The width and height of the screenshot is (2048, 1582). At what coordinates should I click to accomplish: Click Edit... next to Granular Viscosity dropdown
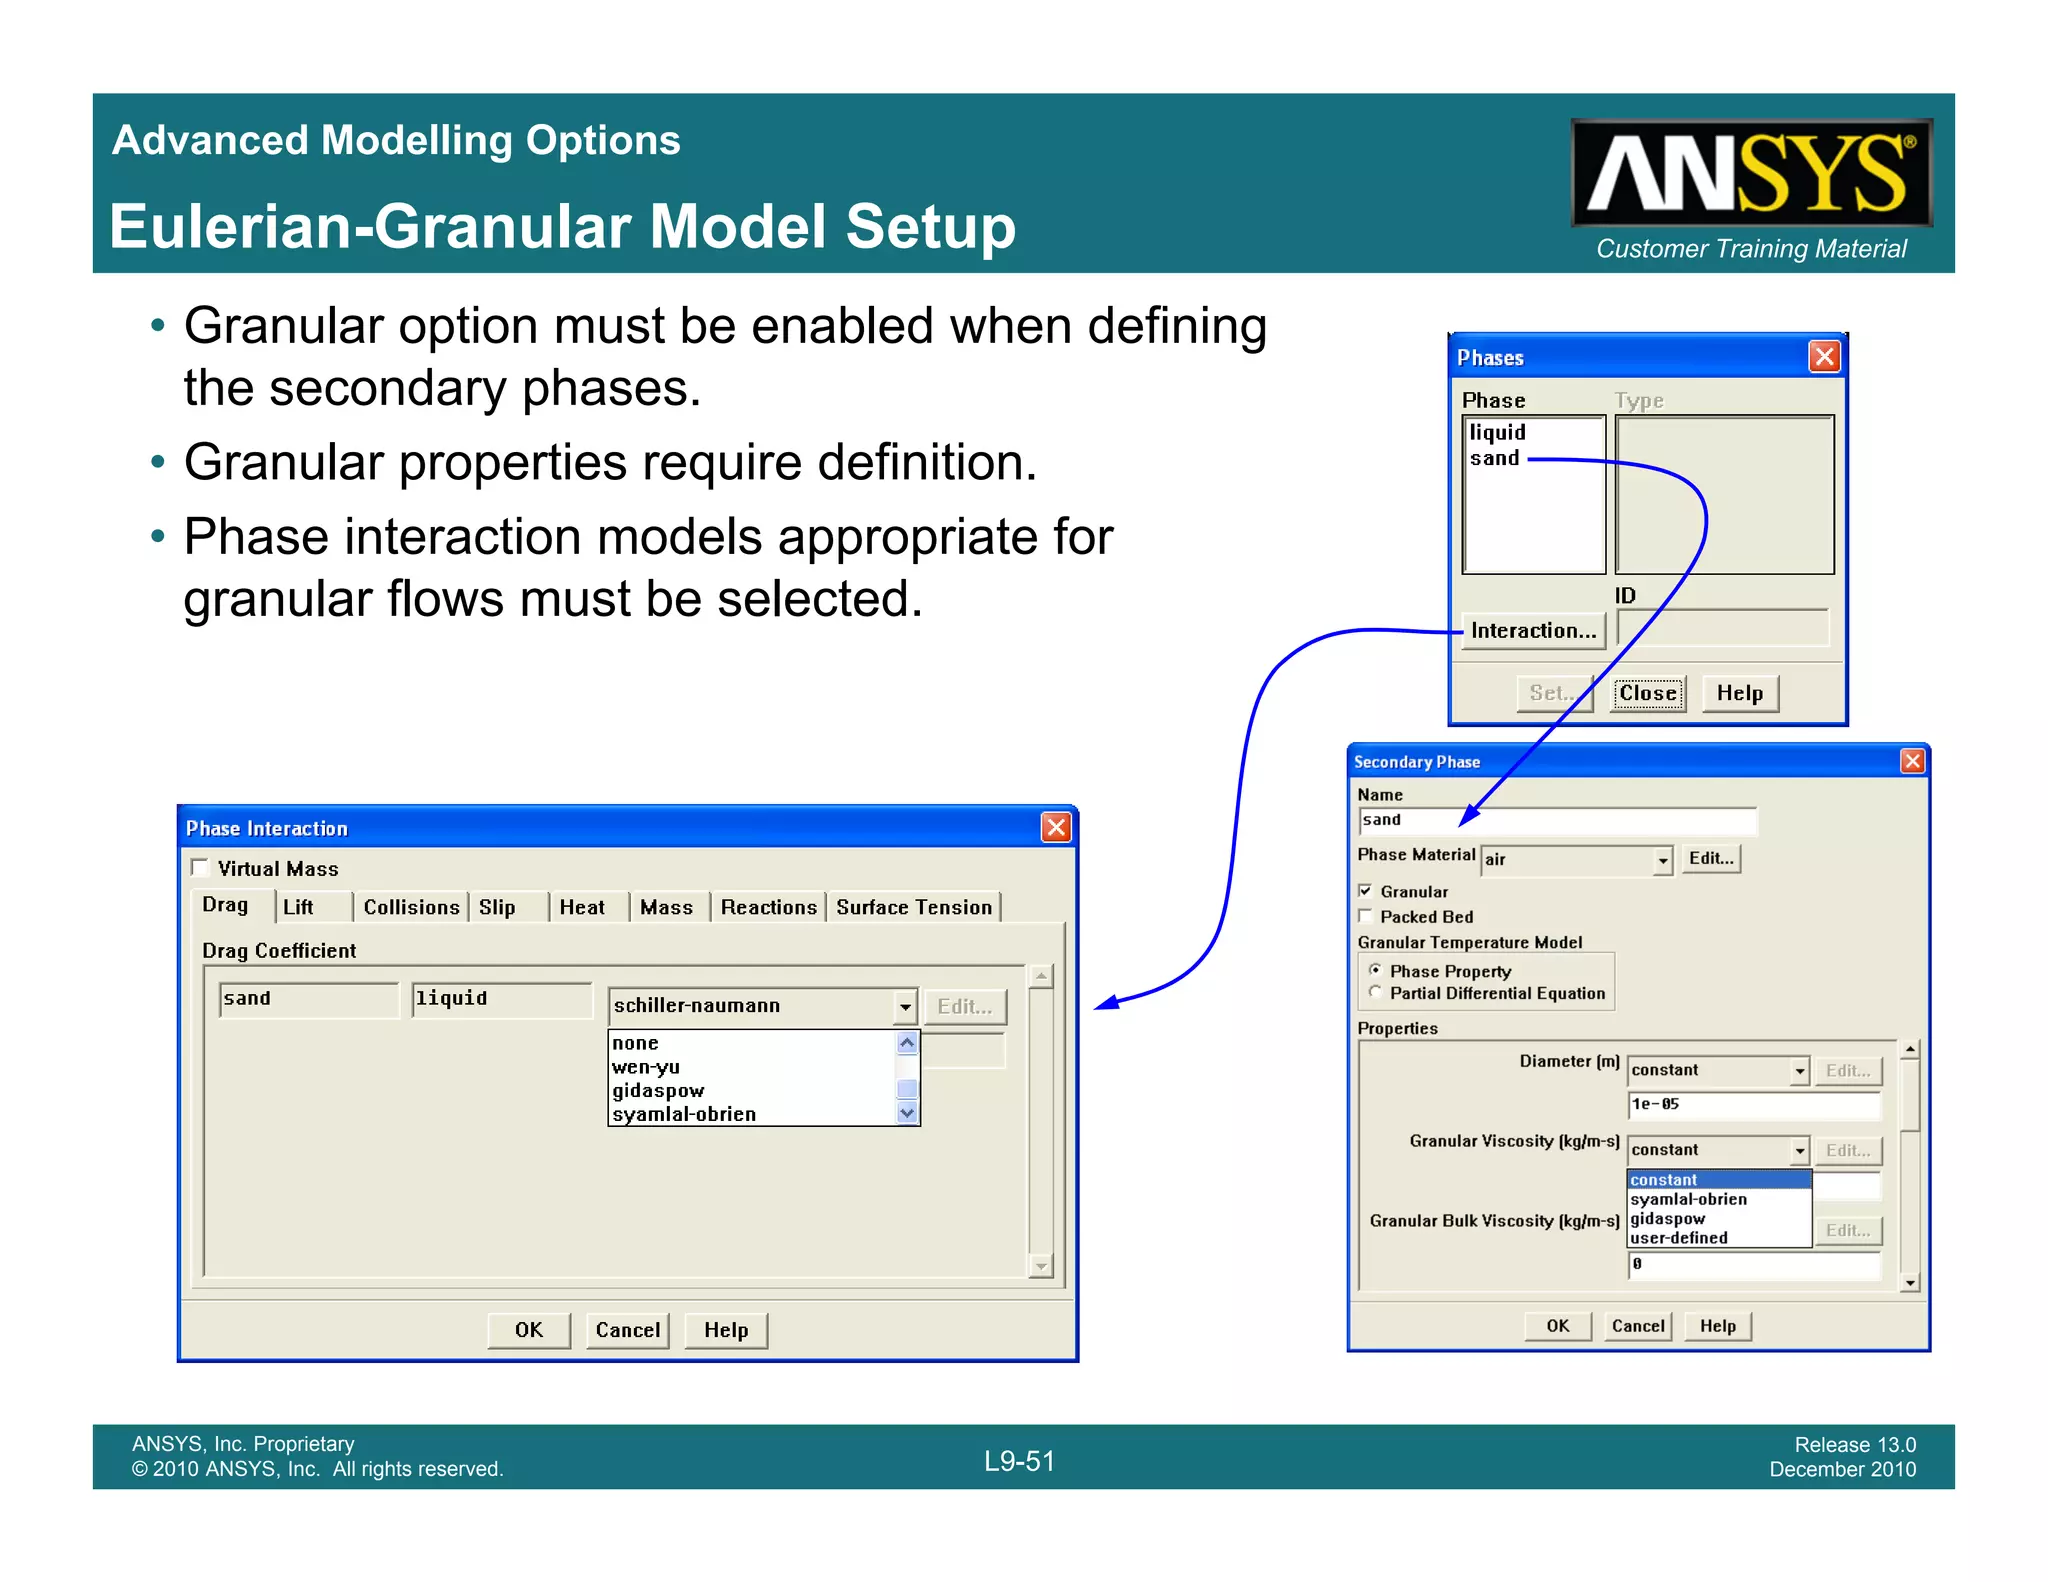[1848, 1151]
